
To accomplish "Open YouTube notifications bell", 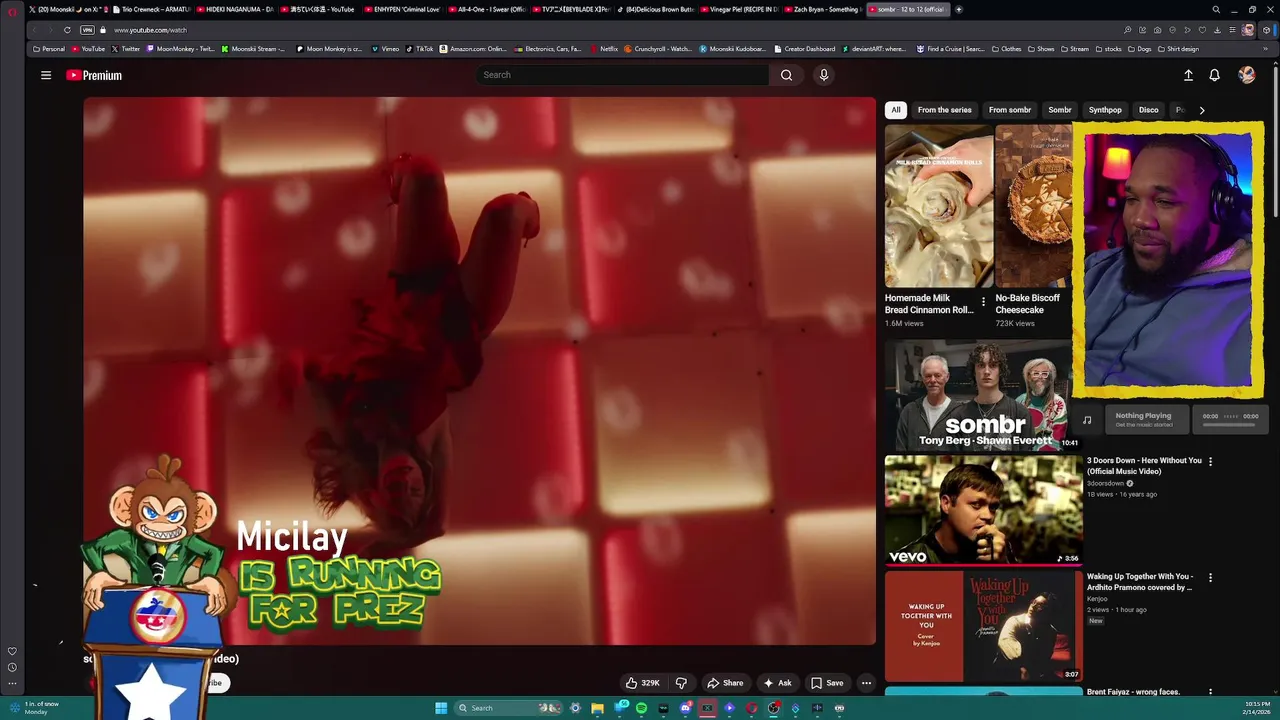I will pyautogui.click(x=1214, y=75).
